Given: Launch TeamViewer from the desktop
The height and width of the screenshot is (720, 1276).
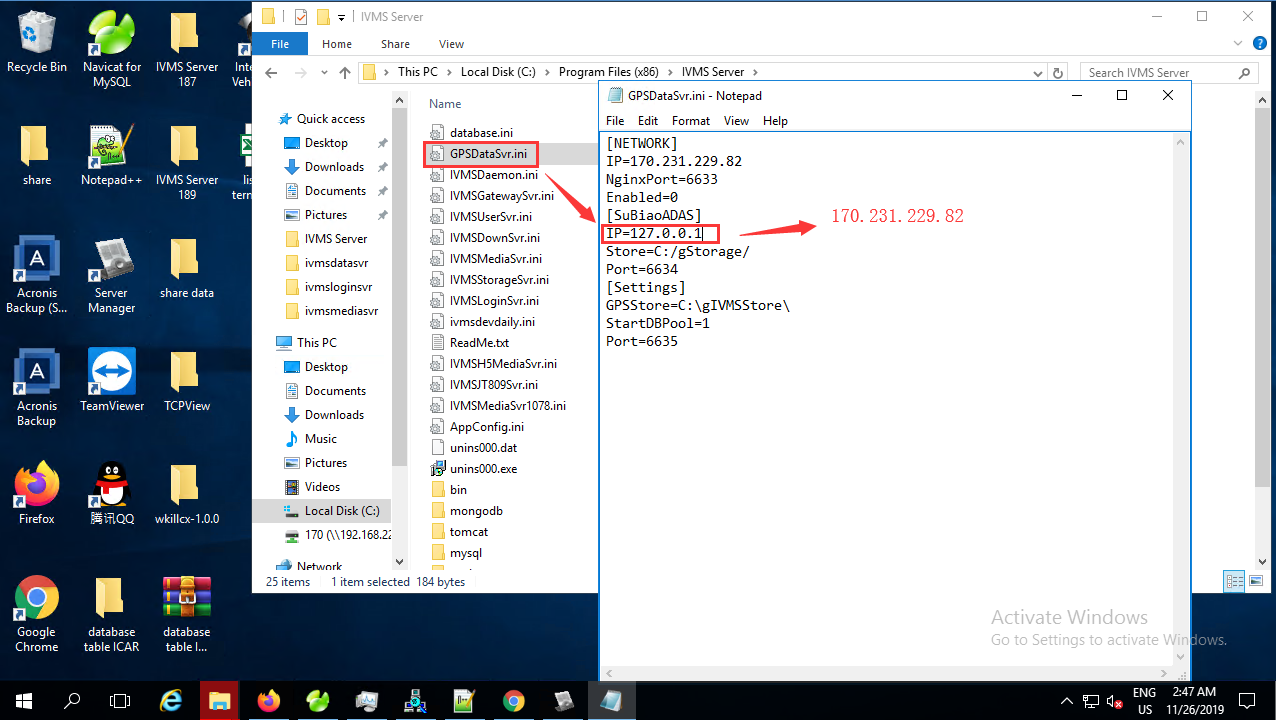Looking at the screenshot, I should [112, 380].
